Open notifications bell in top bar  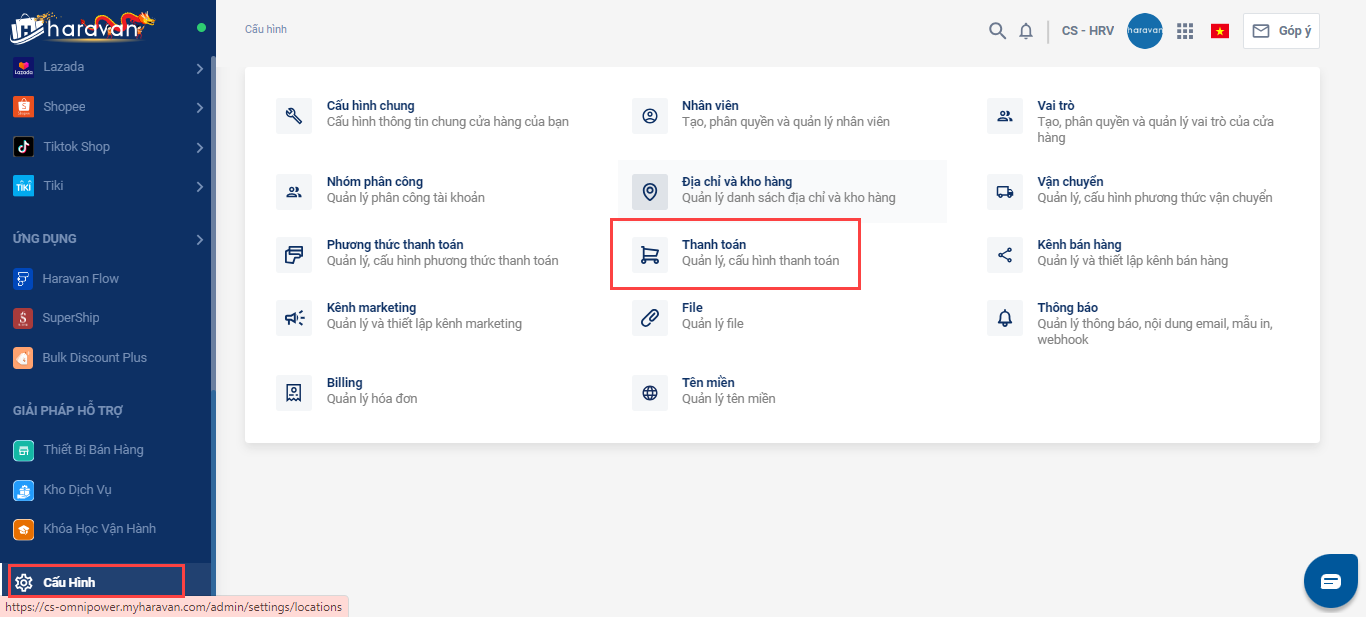[x=1026, y=31]
